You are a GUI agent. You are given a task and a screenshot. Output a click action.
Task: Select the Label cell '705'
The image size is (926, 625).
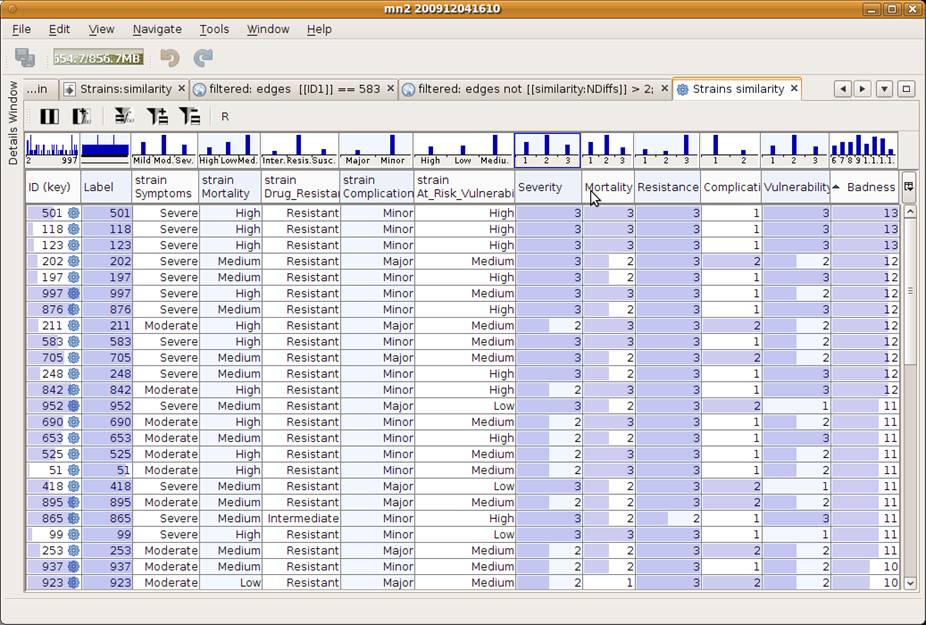click(106, 357)
